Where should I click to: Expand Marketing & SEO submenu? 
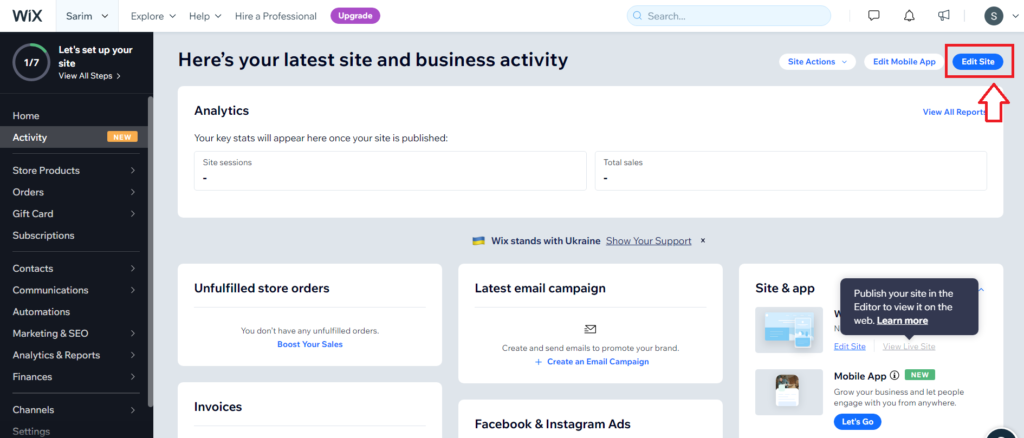pos(76,334)
